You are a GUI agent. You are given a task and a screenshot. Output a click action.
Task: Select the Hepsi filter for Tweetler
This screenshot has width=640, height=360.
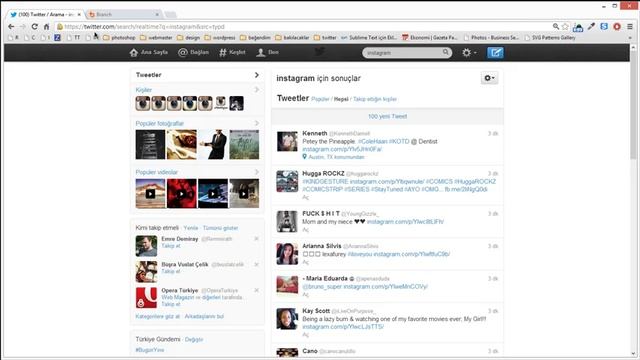pos(341,99)
